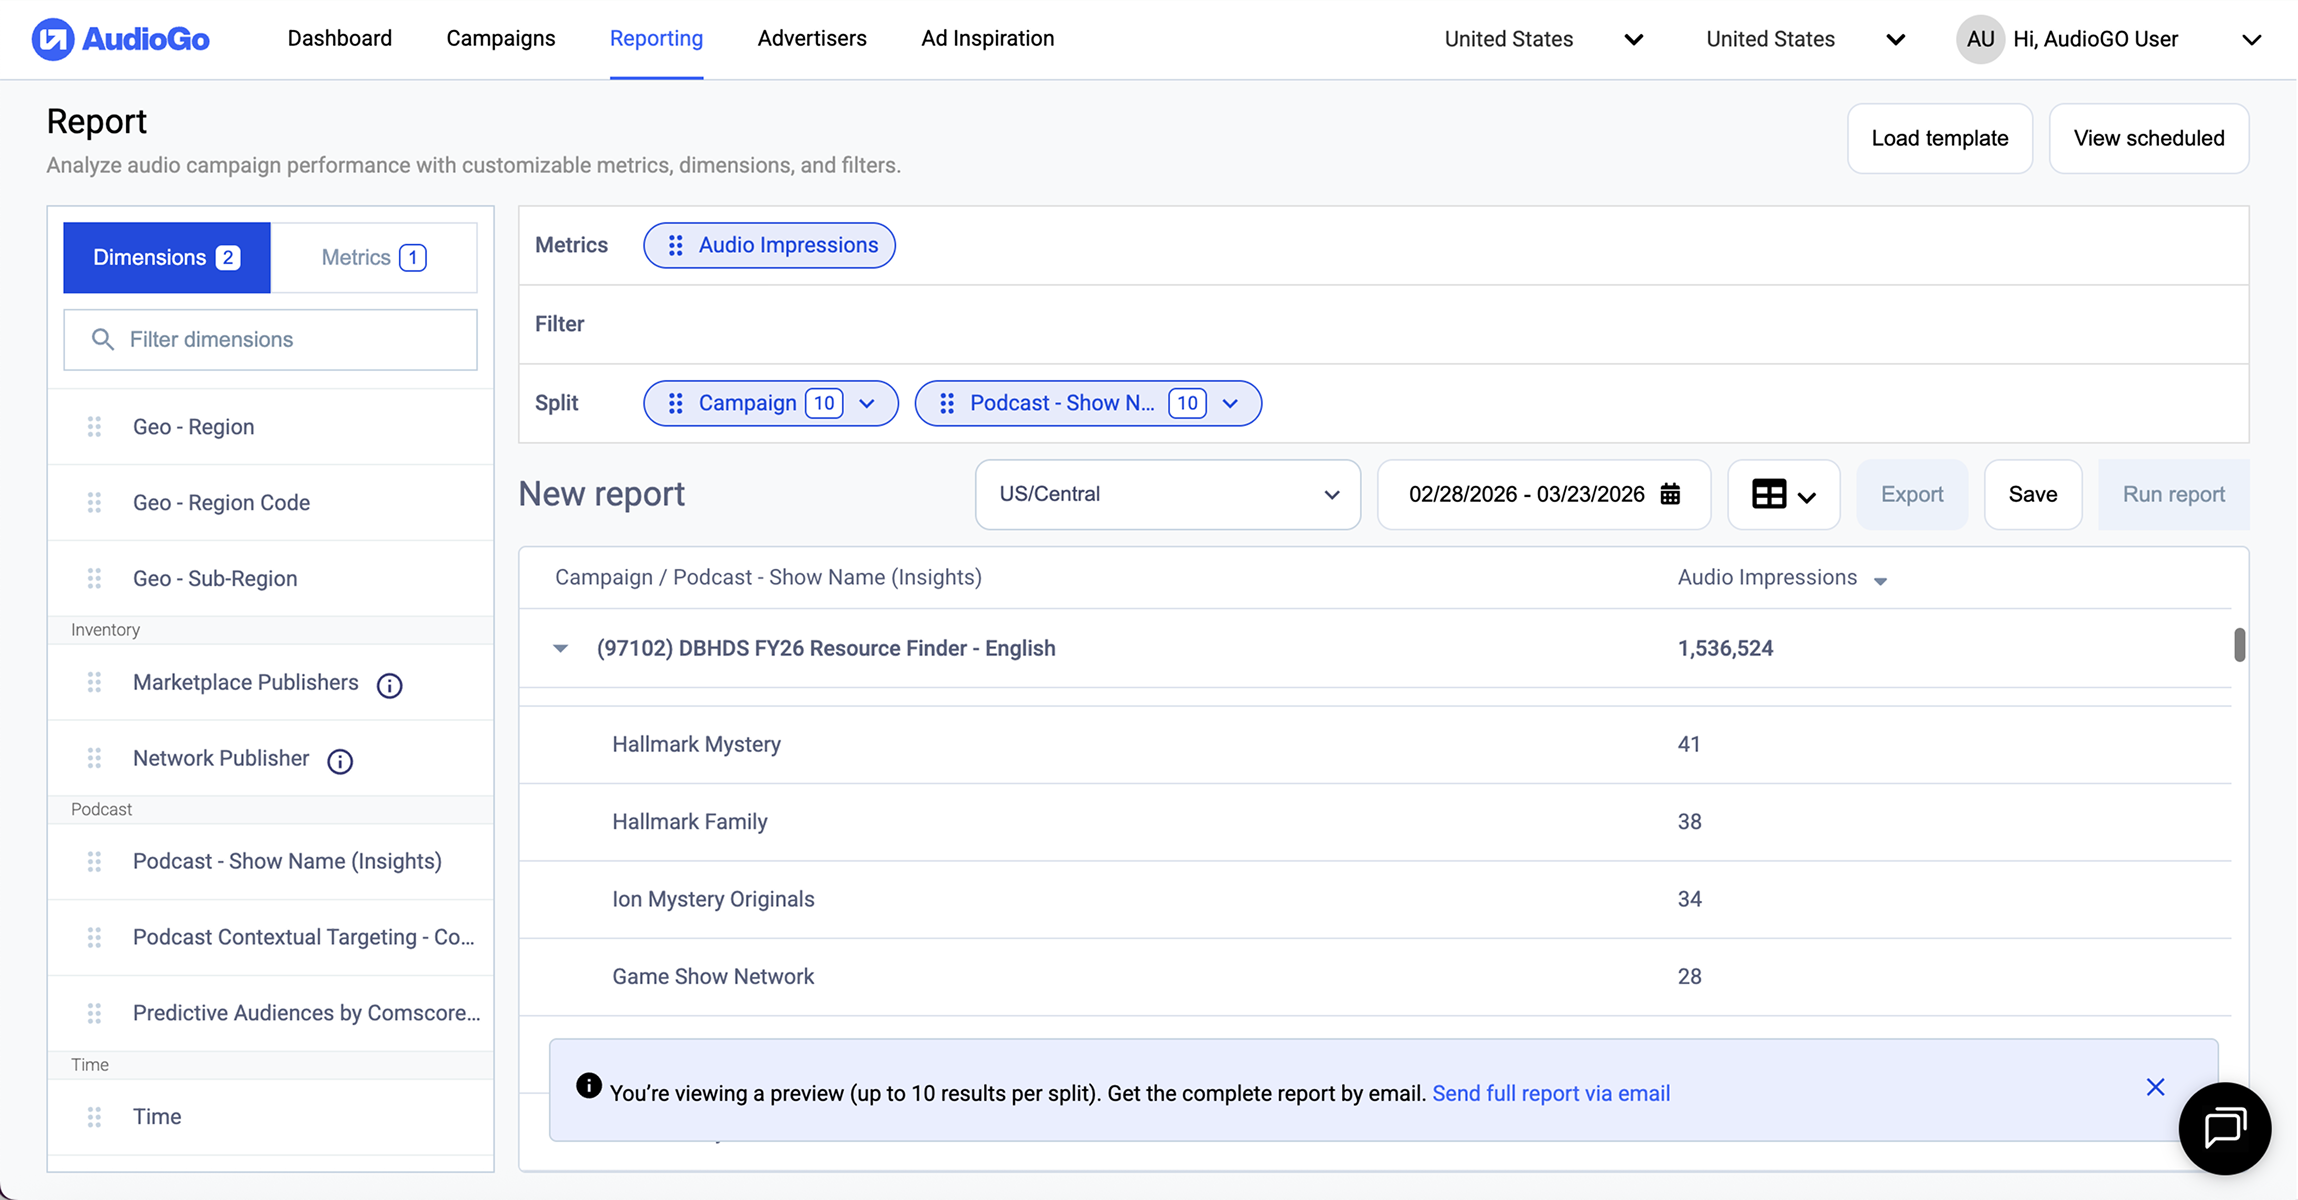Image resolution: width=2298 pixels, height=1200 pixels.
Task: Go to the Dashboard menu
Action: click(339, 38)
